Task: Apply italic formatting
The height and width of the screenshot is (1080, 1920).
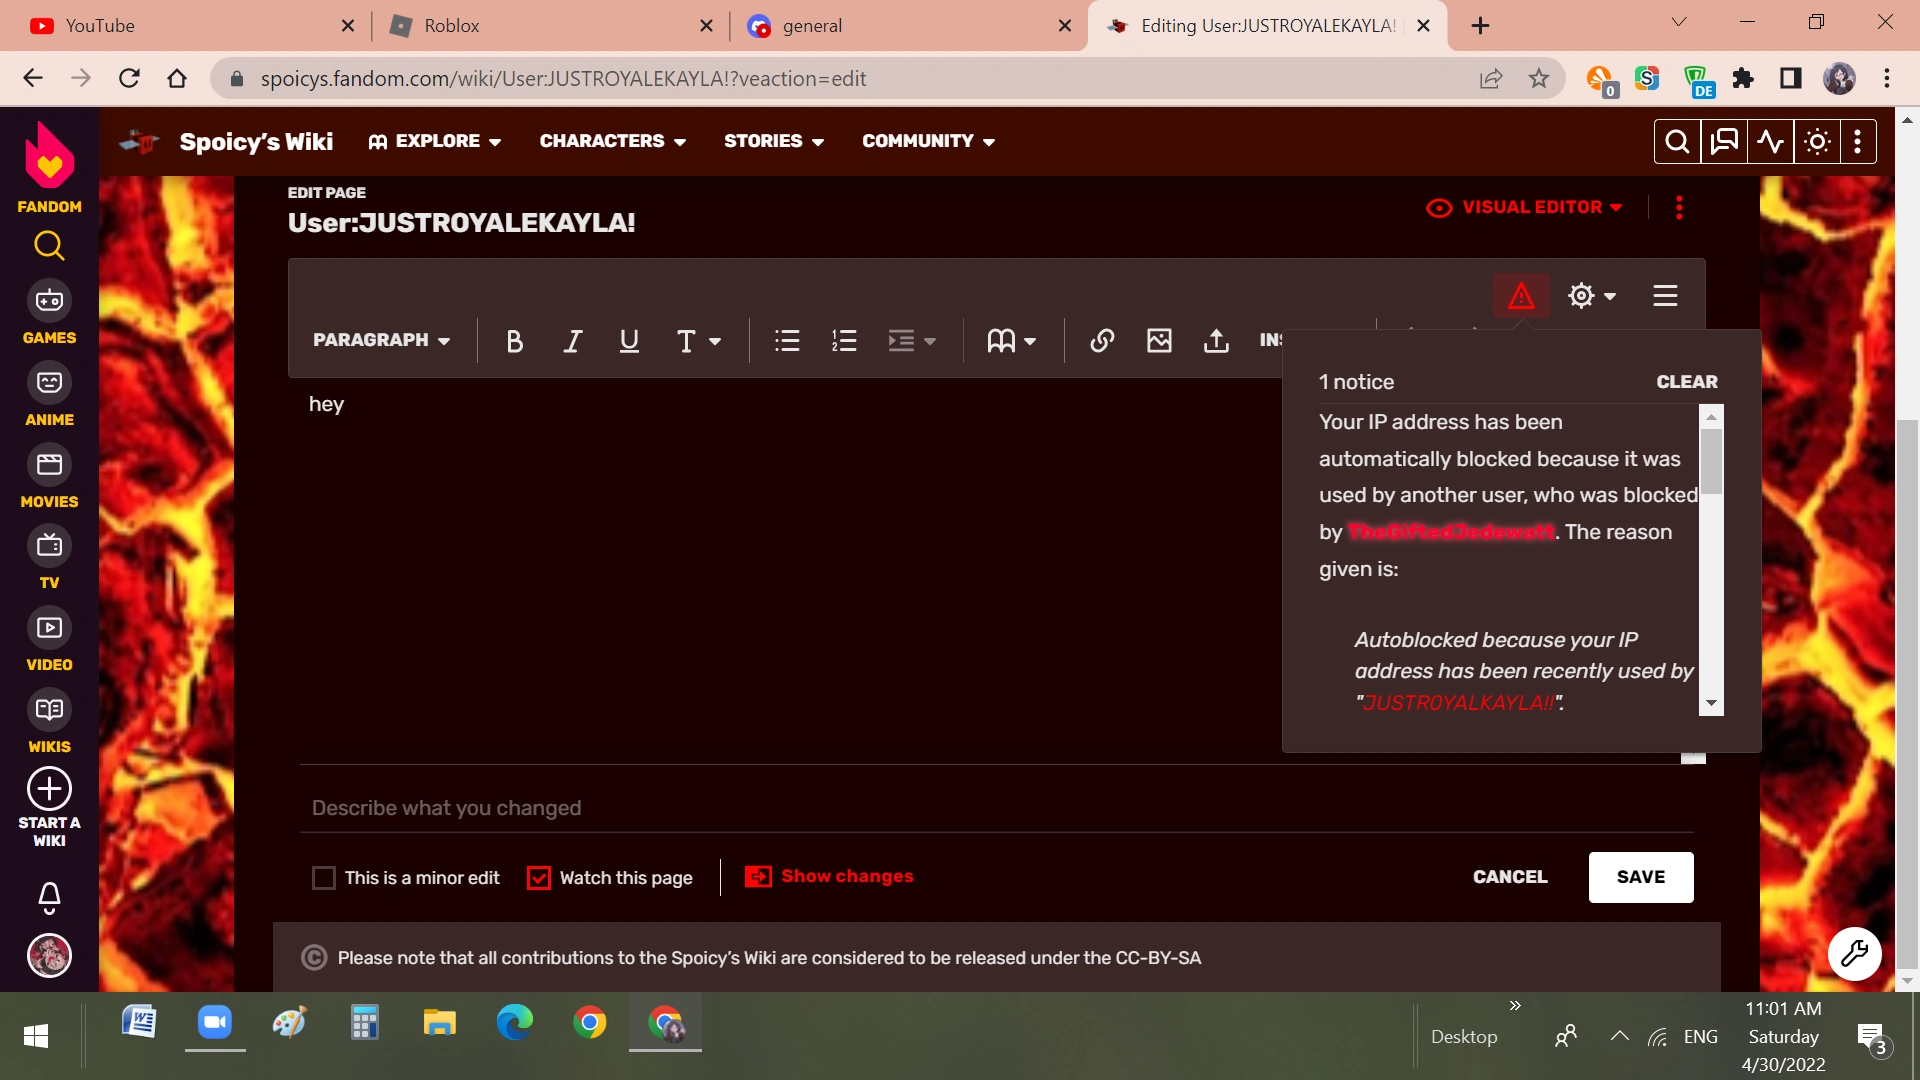Action: (571, 341)
